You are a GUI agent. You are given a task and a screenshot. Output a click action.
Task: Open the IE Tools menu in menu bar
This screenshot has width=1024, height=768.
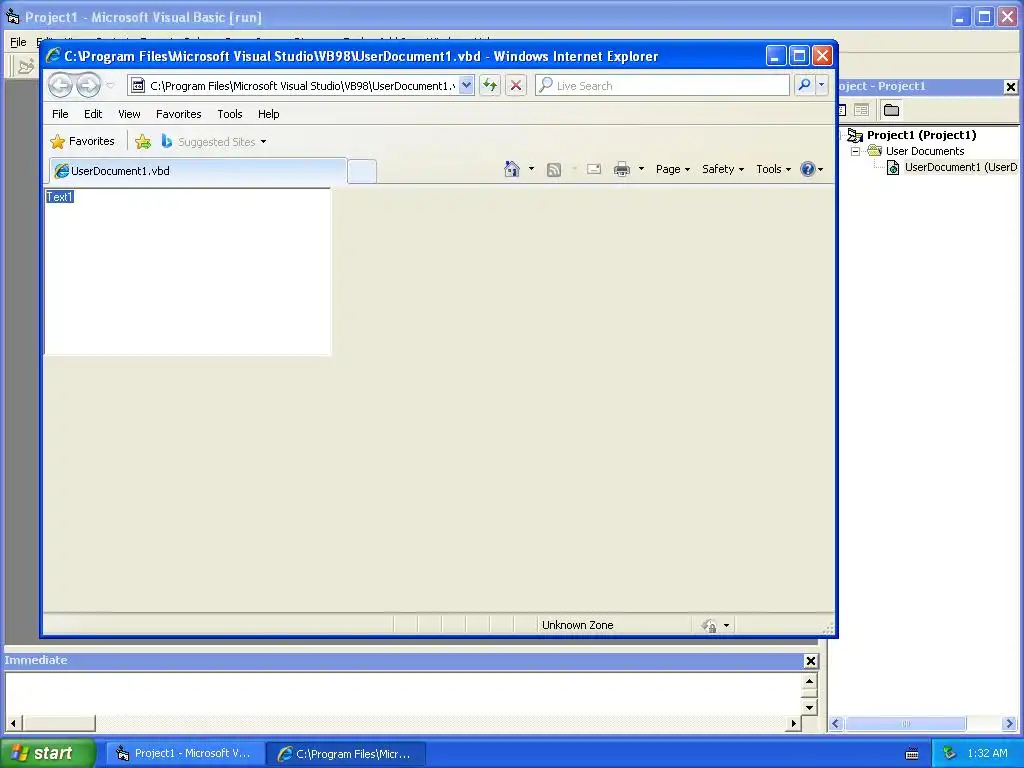[x=230, y=114]
